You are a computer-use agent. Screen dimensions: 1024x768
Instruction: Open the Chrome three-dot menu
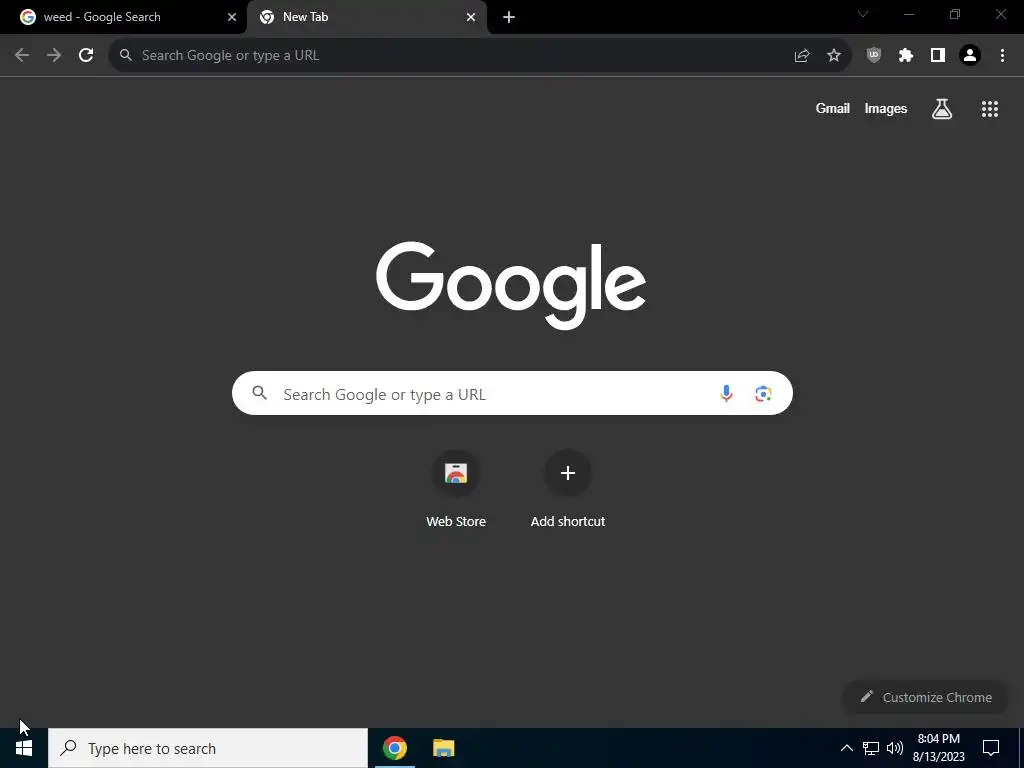1002,56
